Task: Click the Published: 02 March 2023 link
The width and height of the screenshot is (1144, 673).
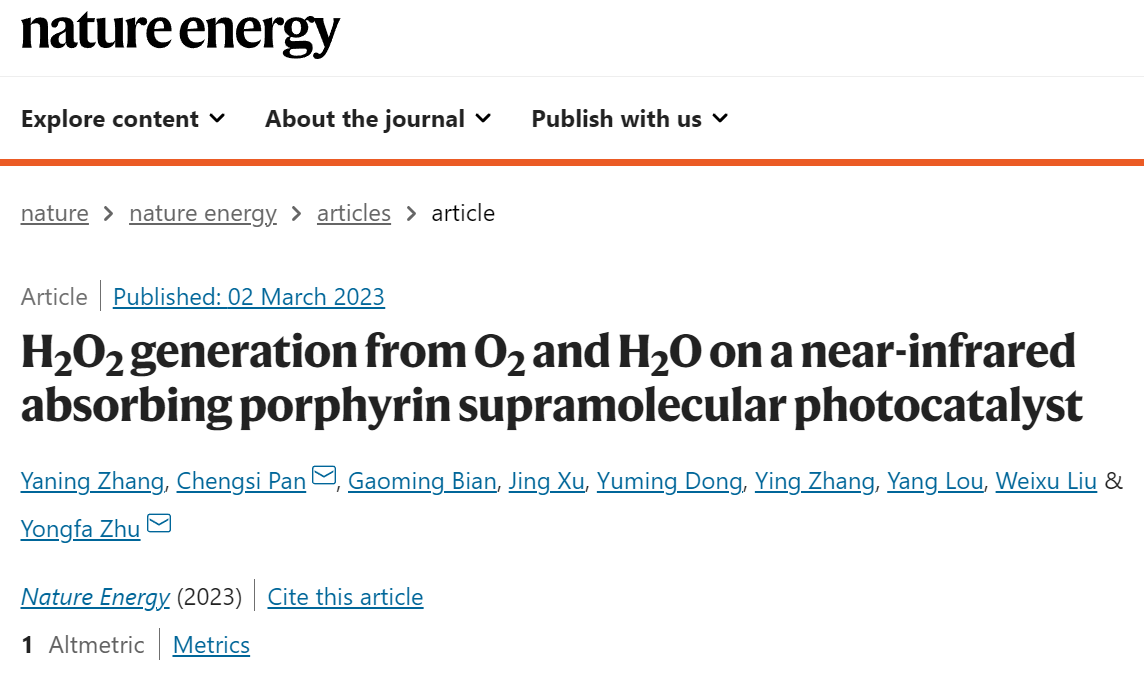Action: pyautogui.click(x=249, y=297)
